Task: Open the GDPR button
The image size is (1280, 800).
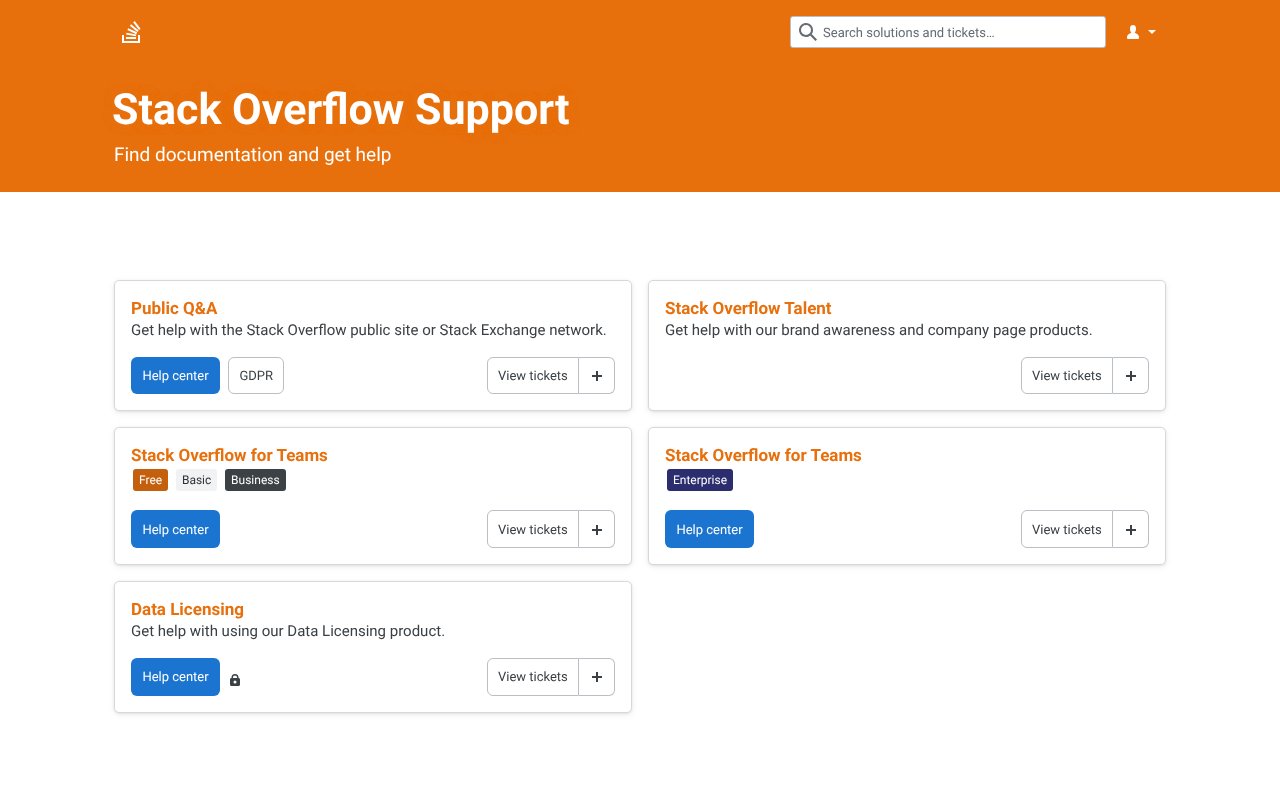Action: click(x=256, y=376)
